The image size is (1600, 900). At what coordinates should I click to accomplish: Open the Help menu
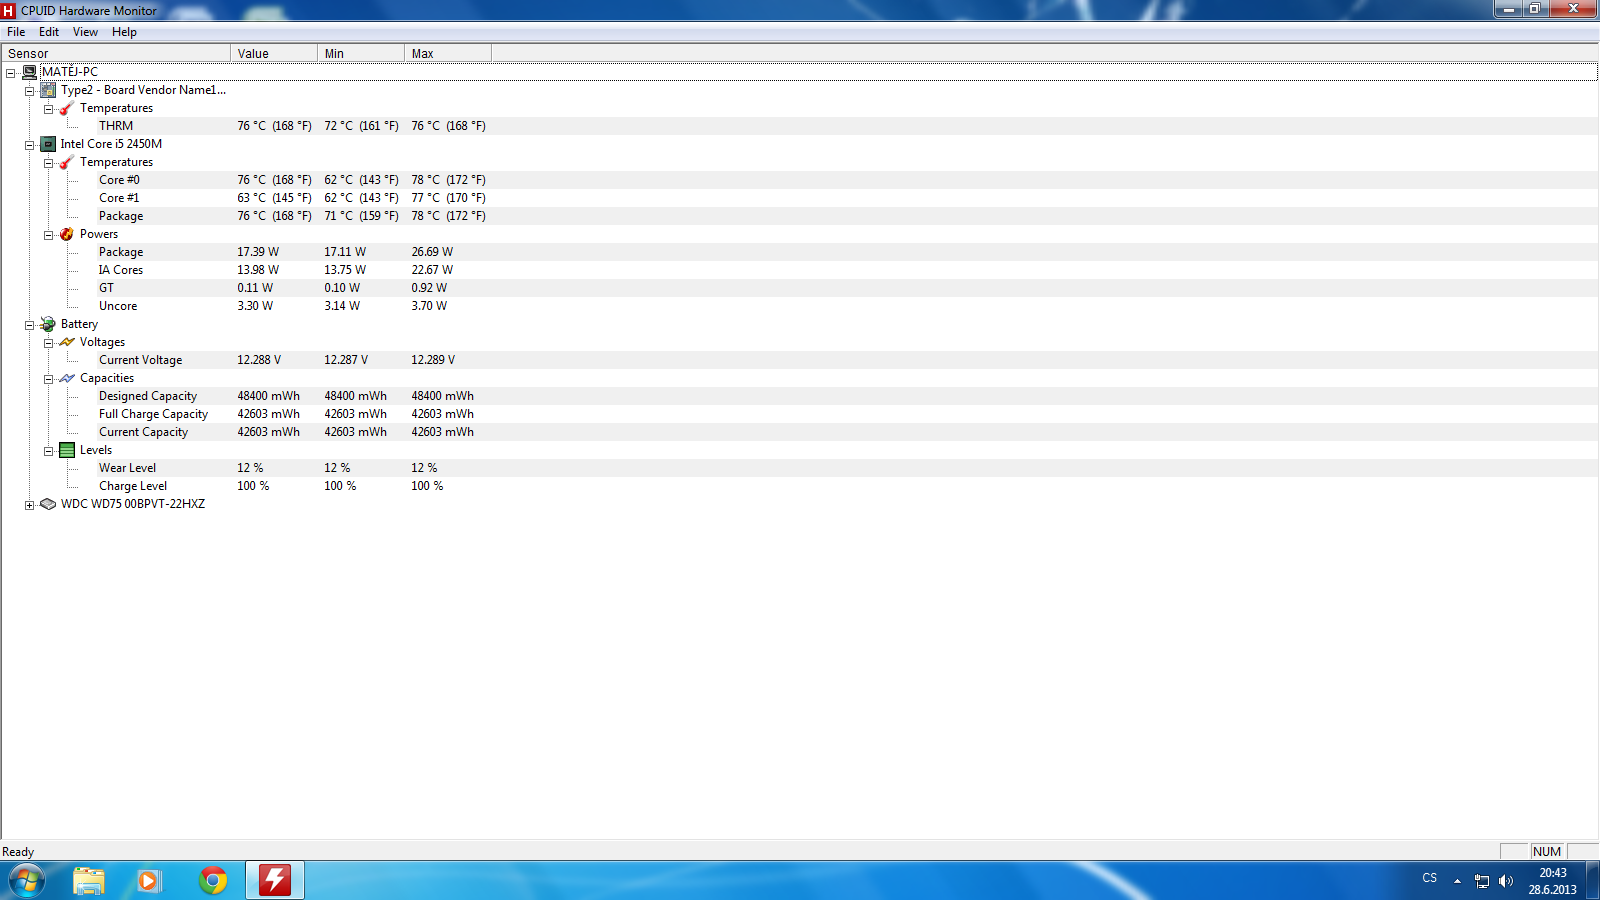coord(124,32)
